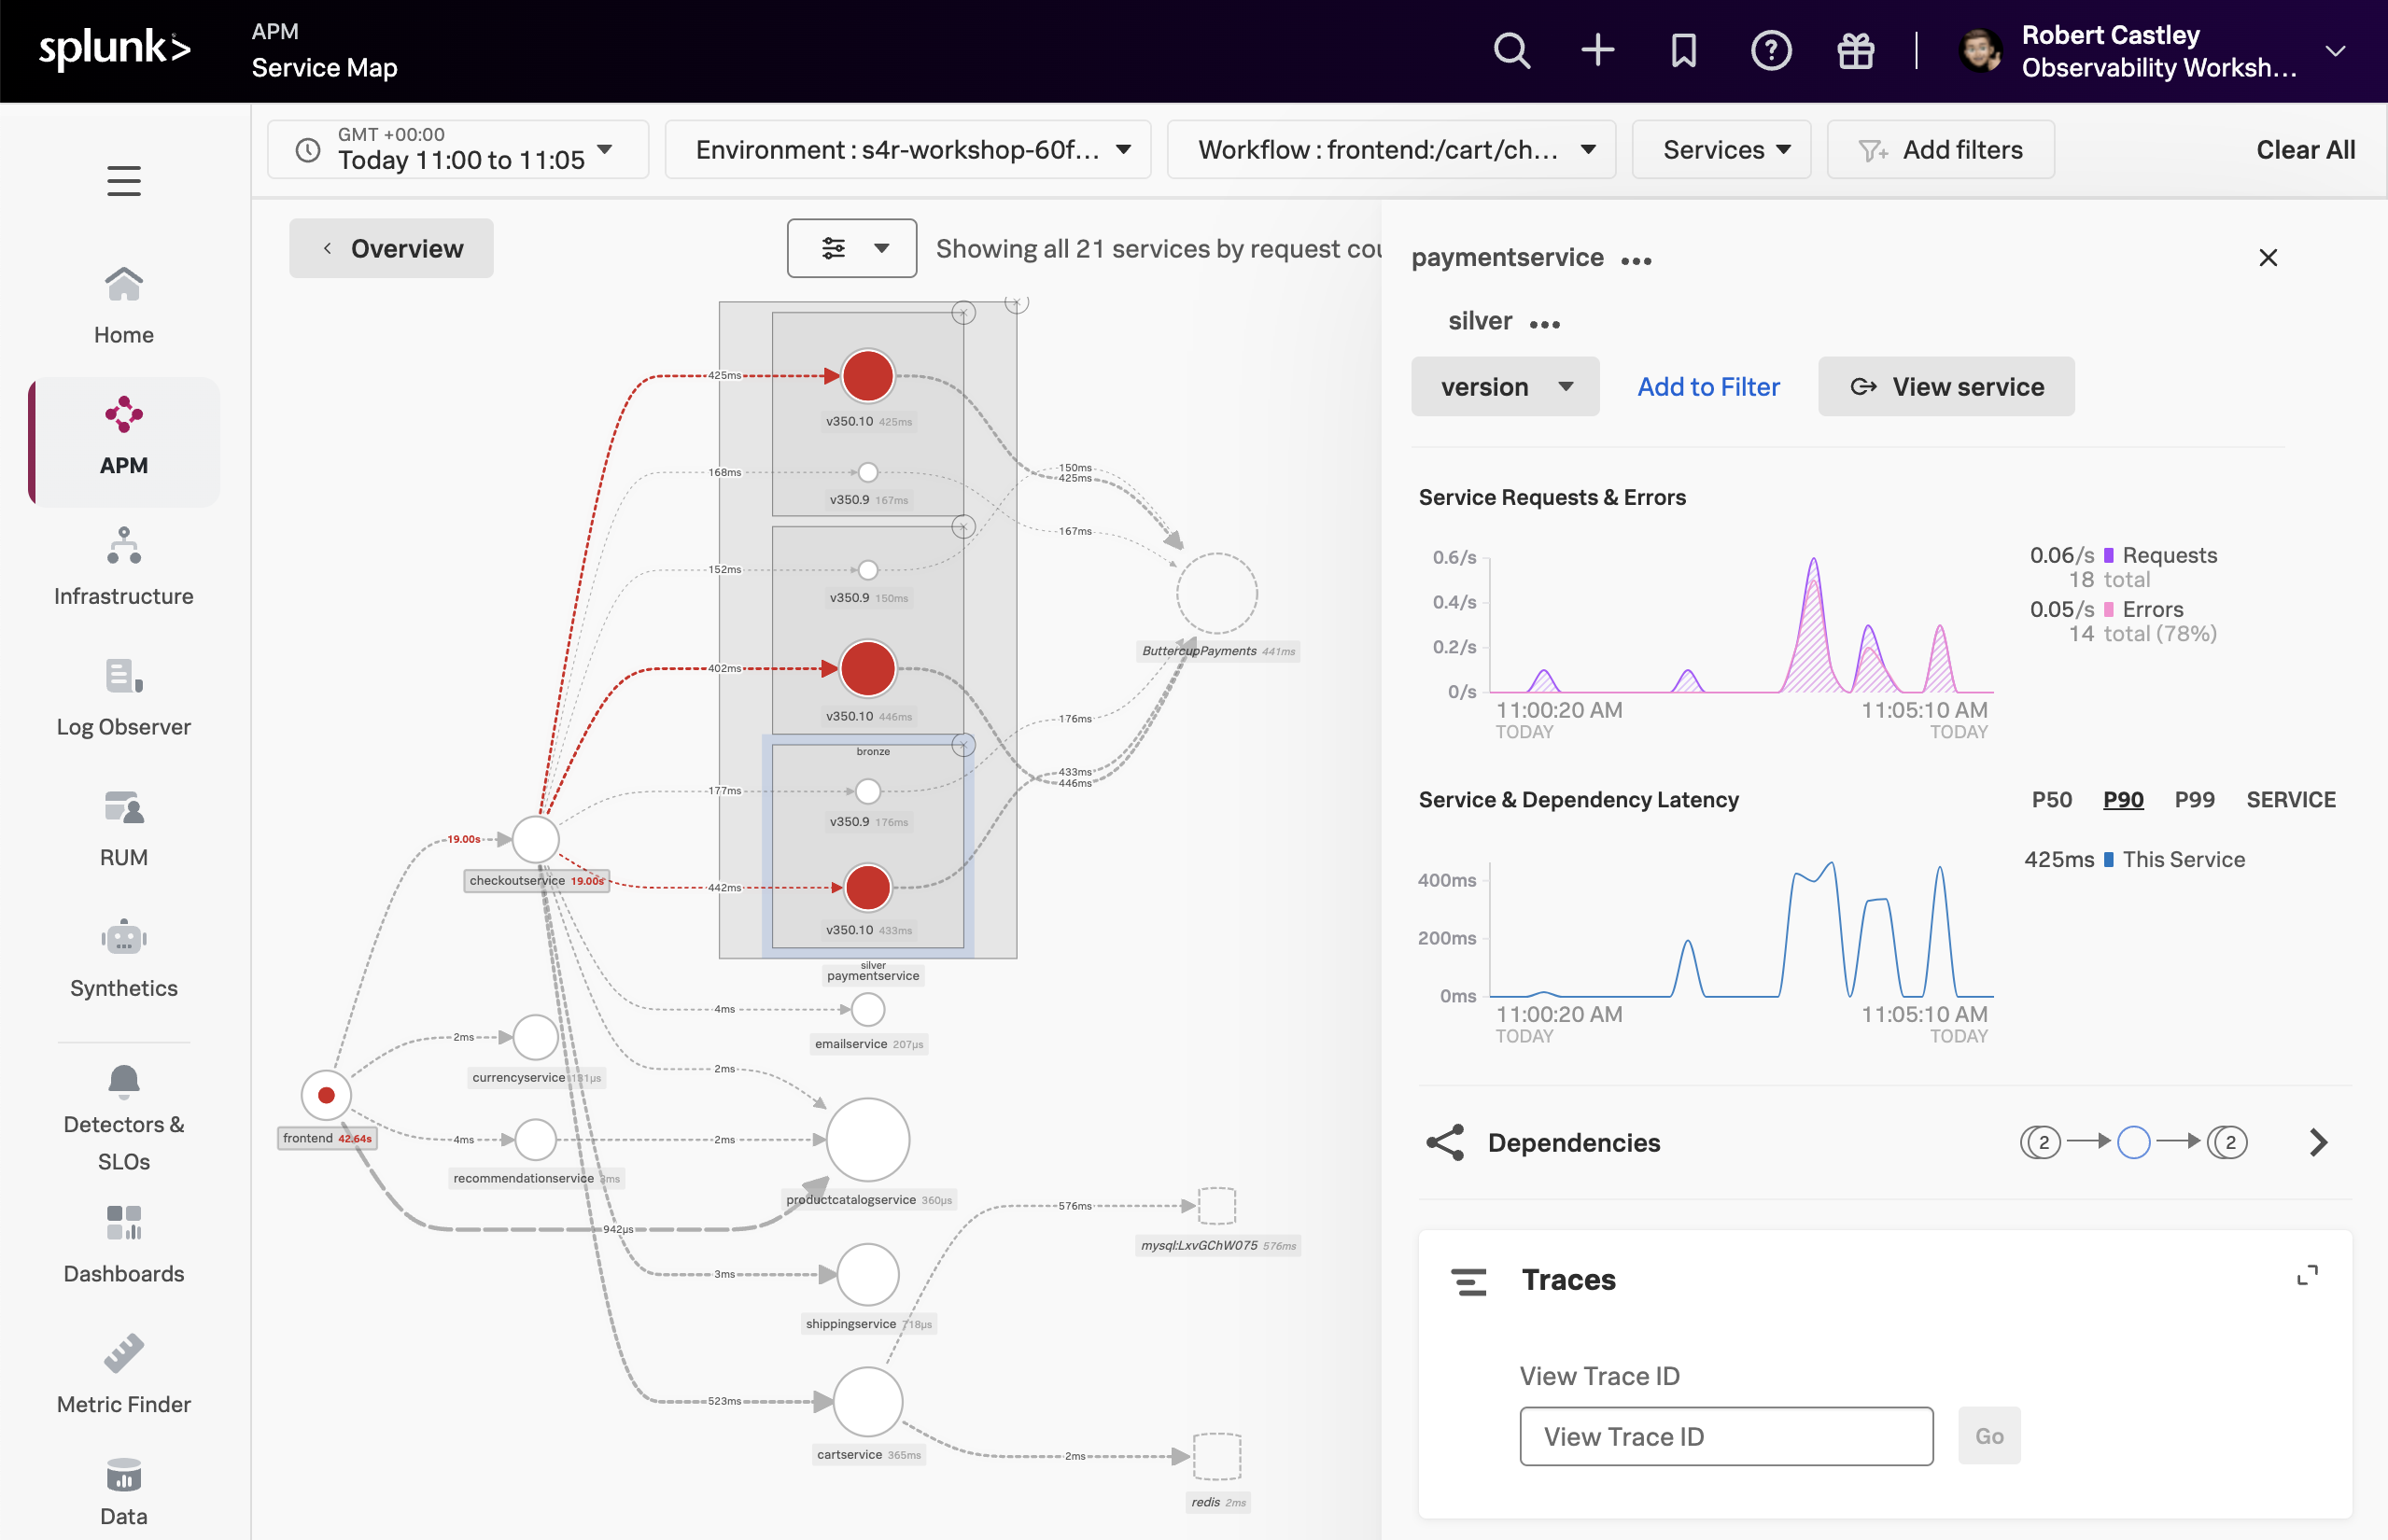Select P50 latency percentile
Image resolution: width=2388 pixels, height=1540 pixels.
click(x=2052, y=800)
